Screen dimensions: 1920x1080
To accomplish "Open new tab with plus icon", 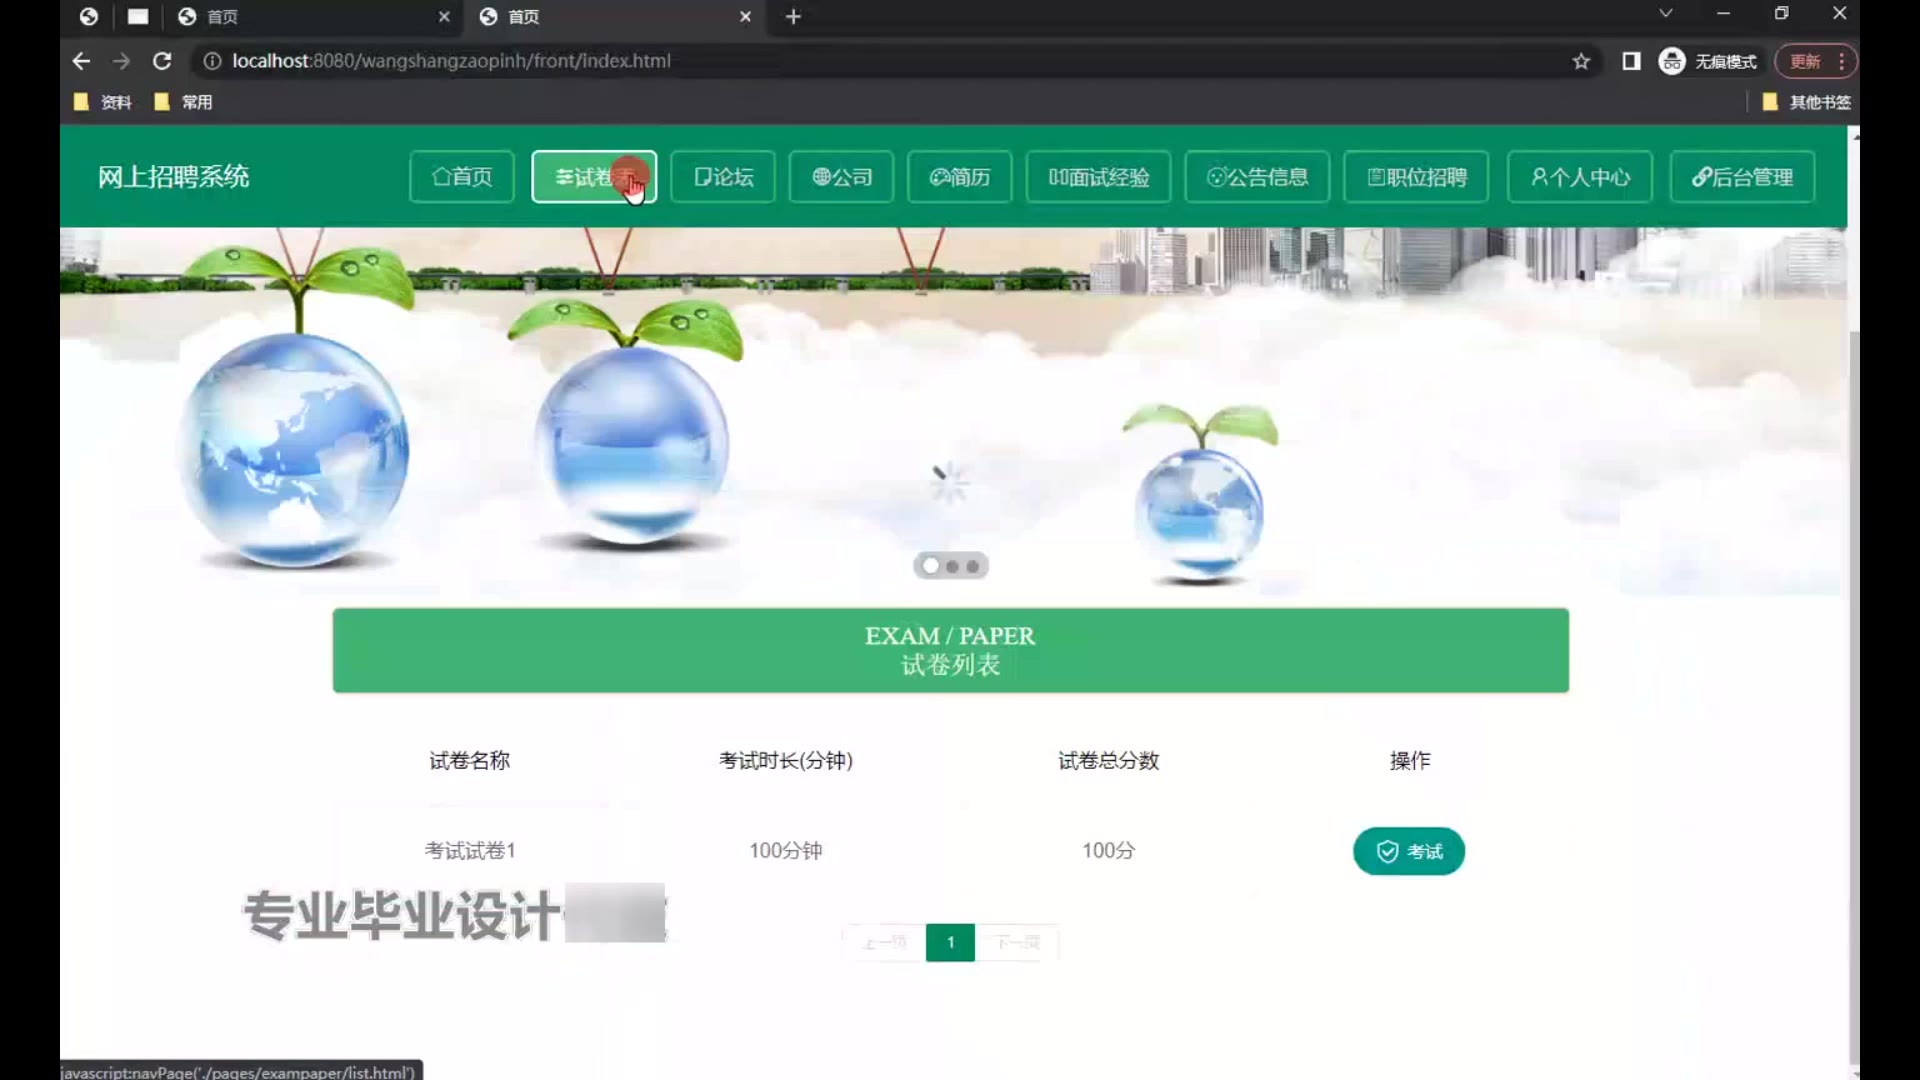I will click(x=793, y=16).
